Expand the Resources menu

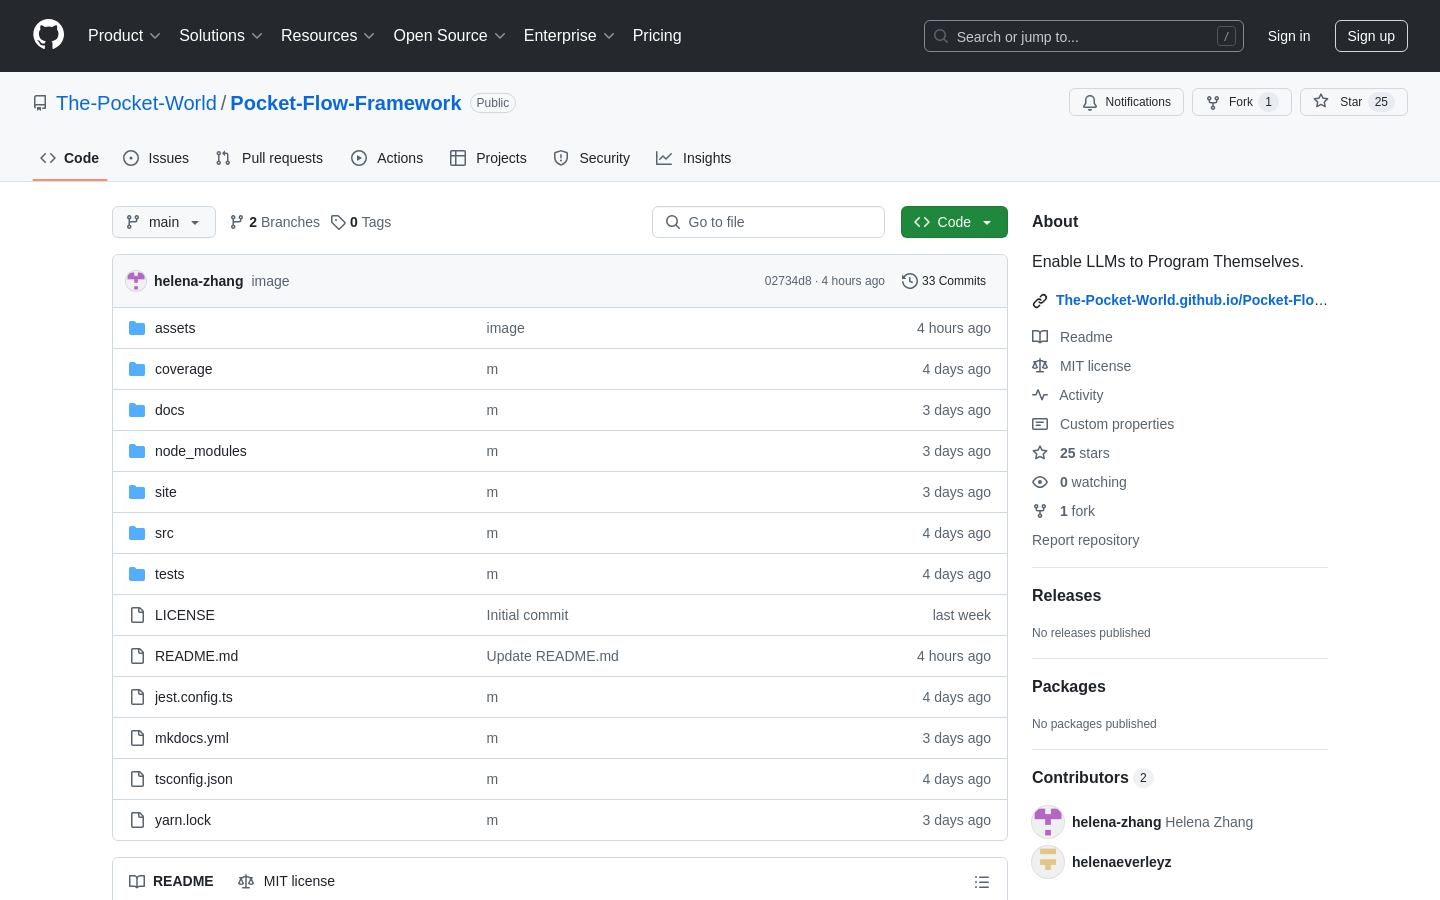(328, 36)
